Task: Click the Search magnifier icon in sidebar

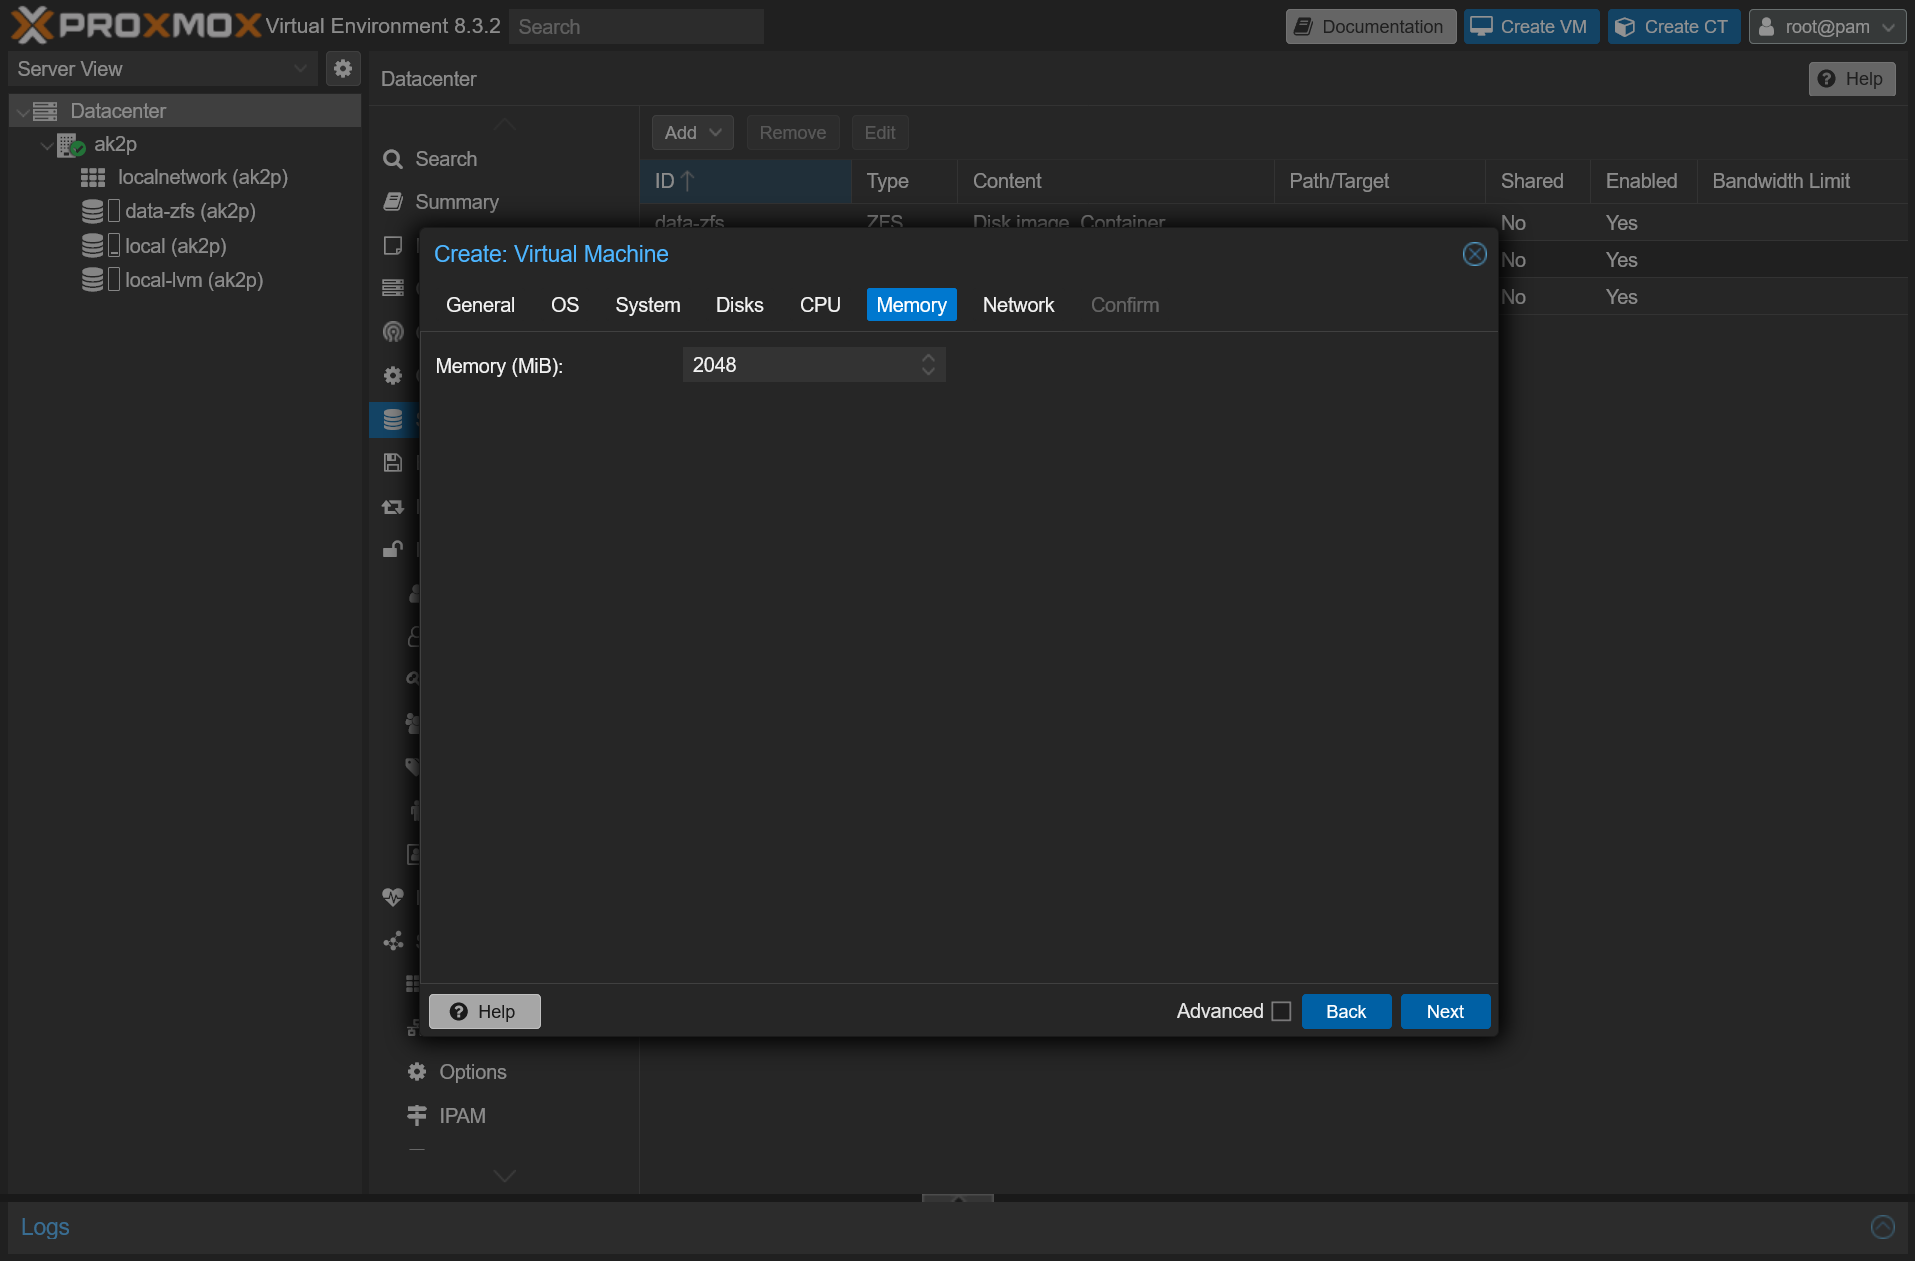Action: pos(393,159)
